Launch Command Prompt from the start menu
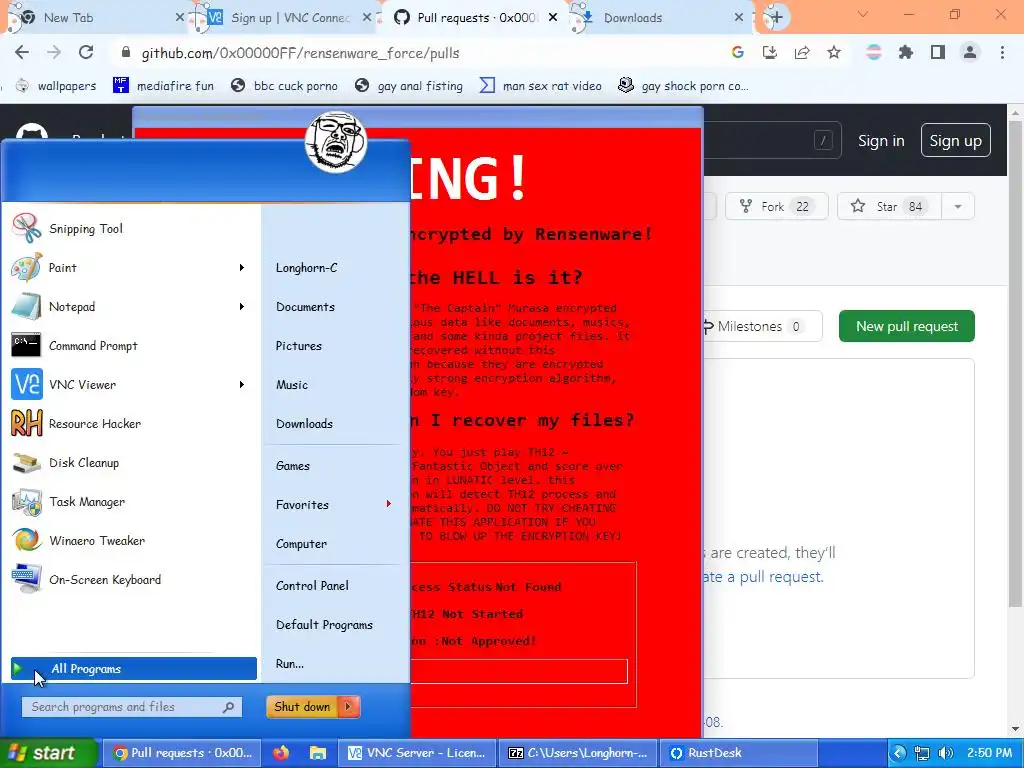This screenshot has width=1024, height=768. [x=93, y=345]
